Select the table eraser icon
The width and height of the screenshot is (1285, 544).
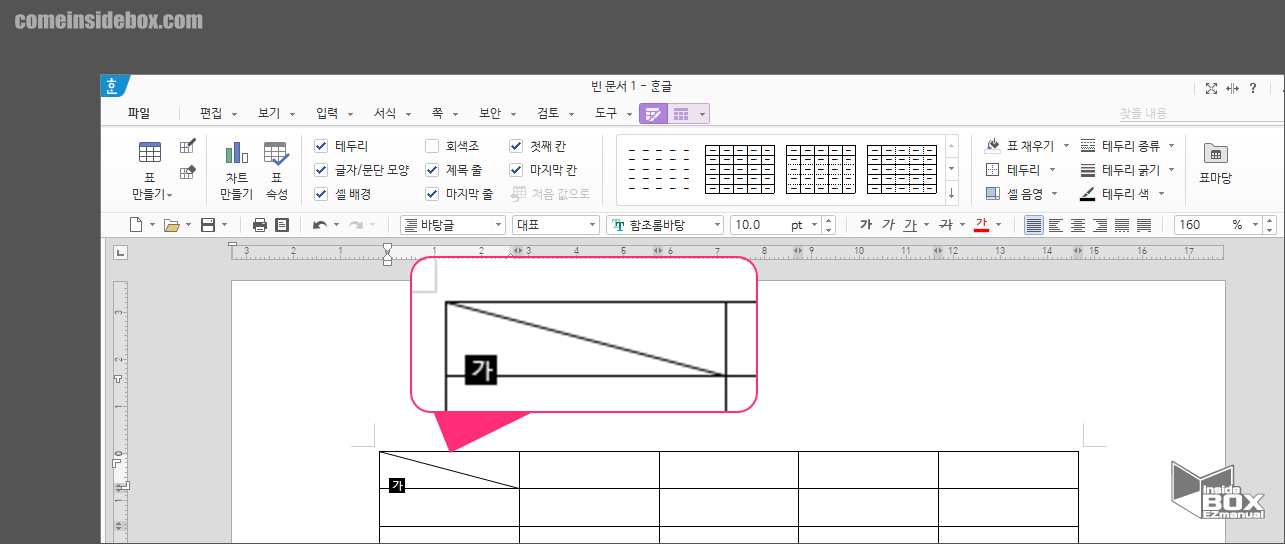[187, 172]
